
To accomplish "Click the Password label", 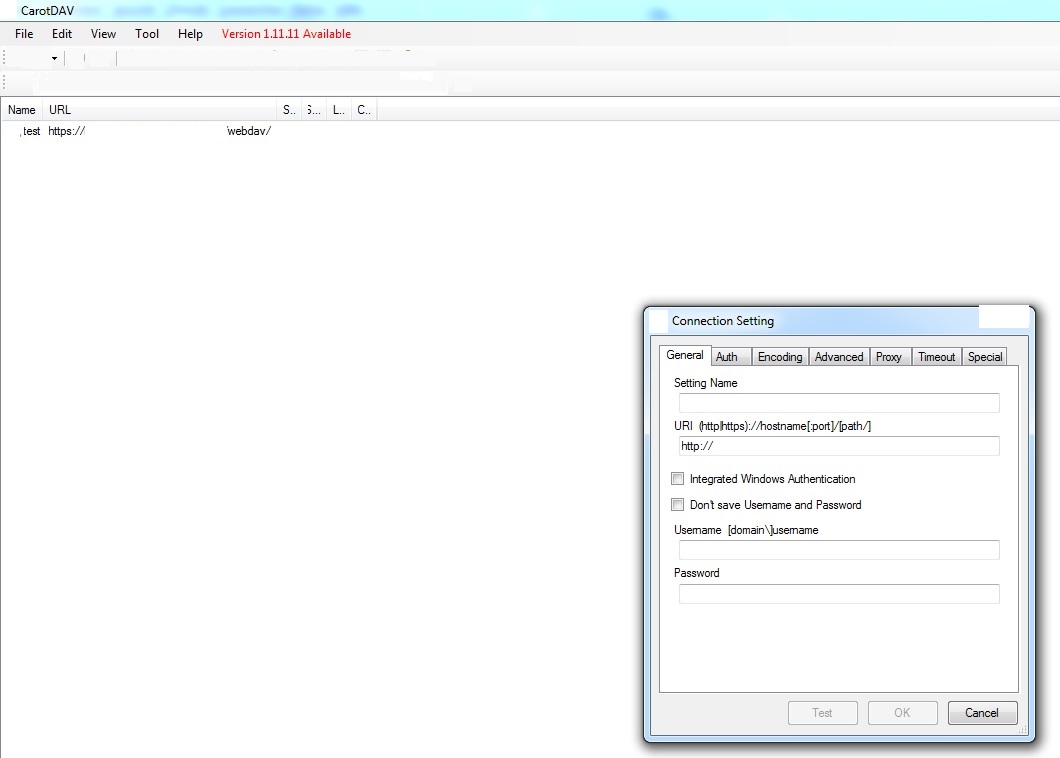I will (696, 573).
